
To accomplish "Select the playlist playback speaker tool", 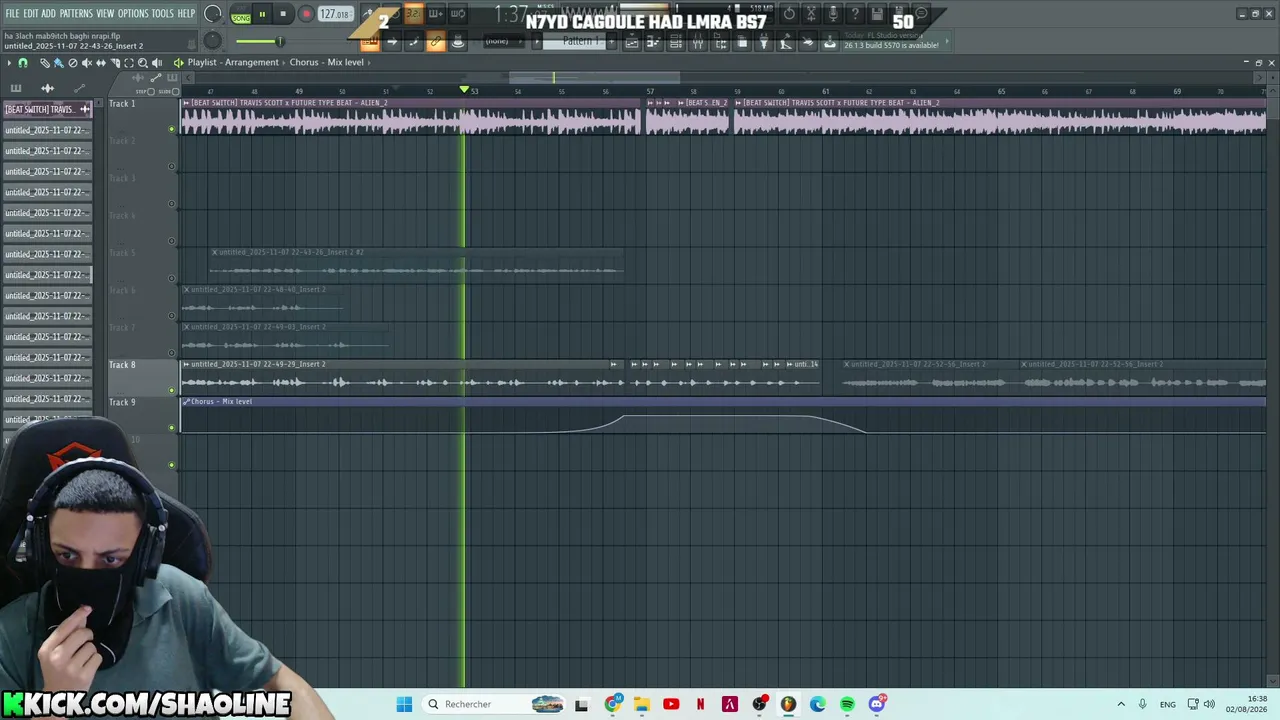I will (157, 63).
